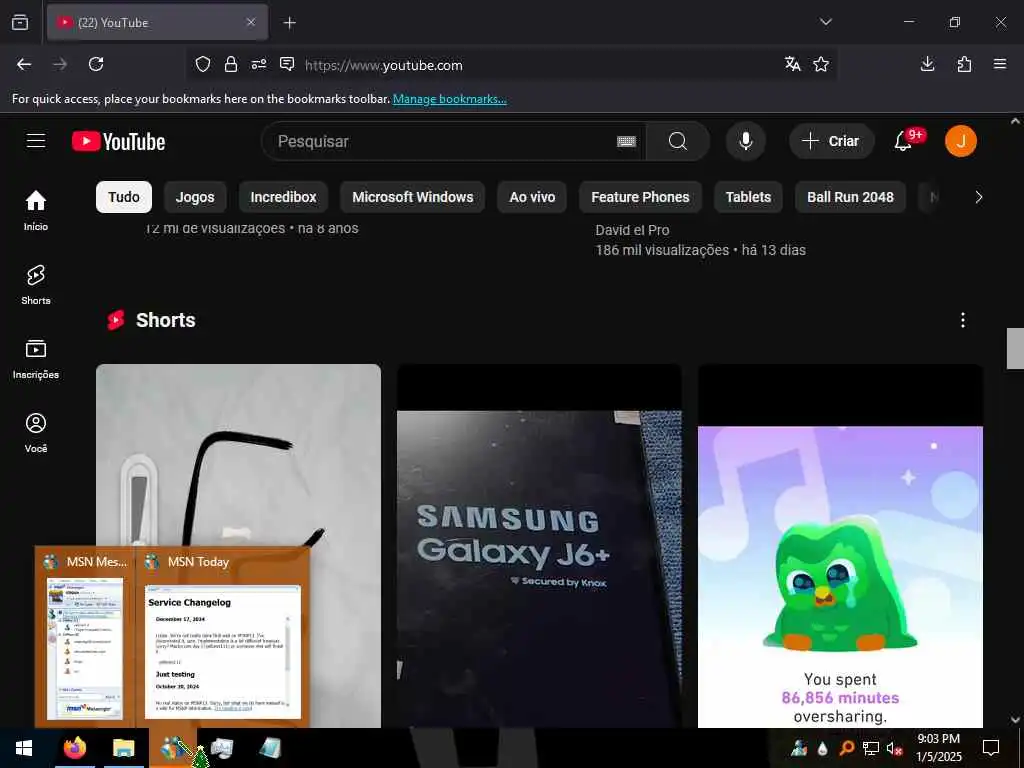Select the Microsoft Windows chip

point(413,197)
